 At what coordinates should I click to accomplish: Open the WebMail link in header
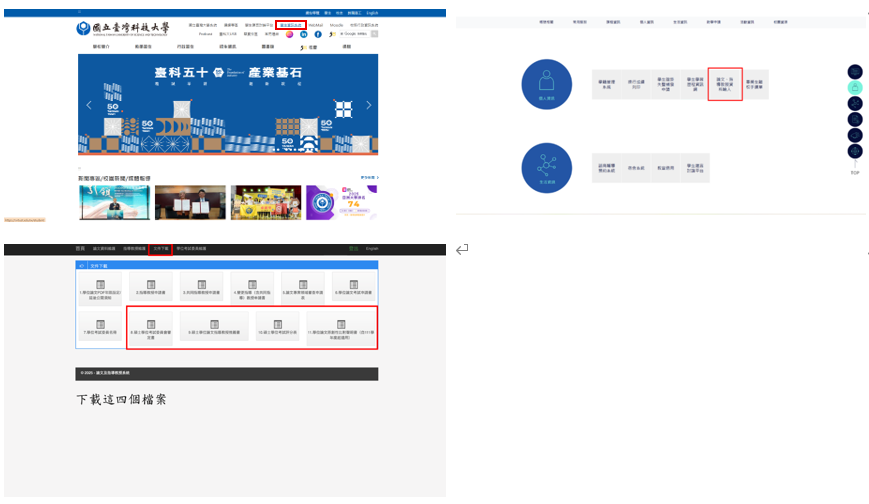tap(315, 24)
